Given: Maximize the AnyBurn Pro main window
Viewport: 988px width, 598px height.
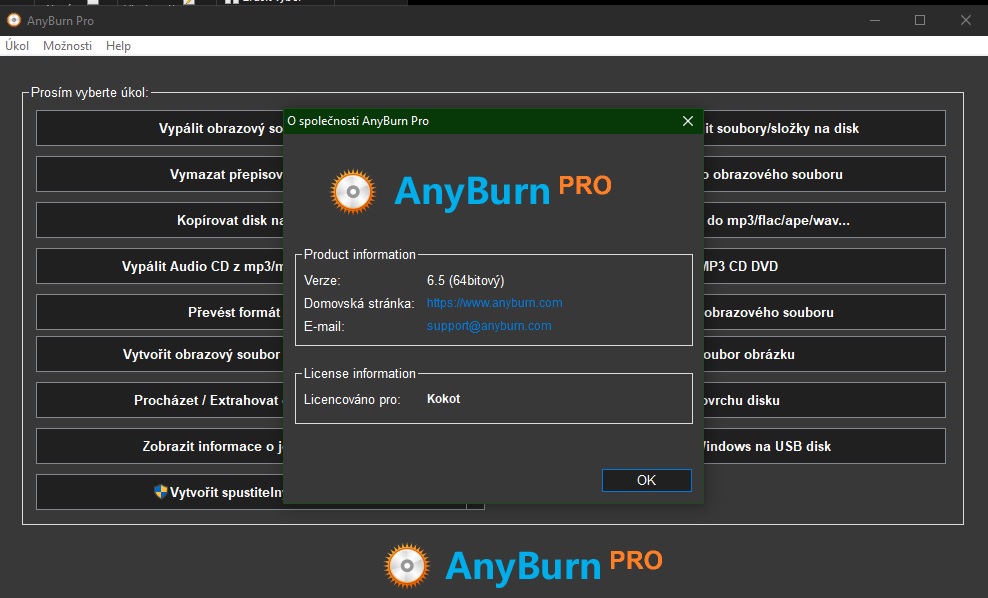Looking at the screenshot, I should [x=920, y=20].
